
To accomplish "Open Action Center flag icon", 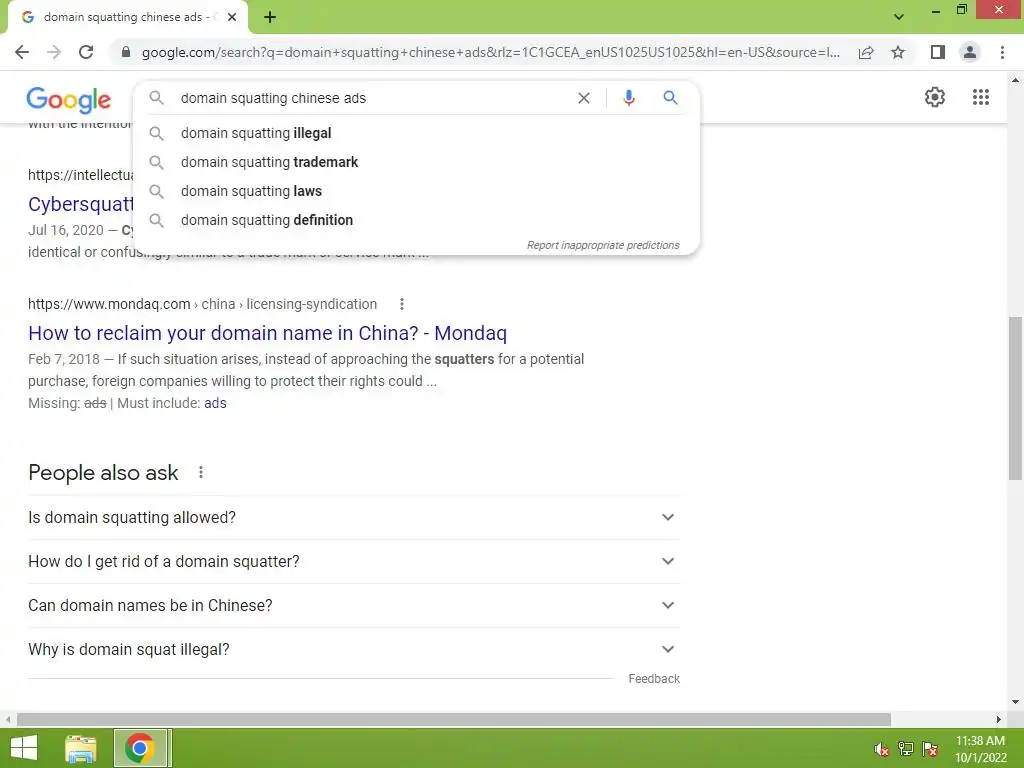I will click(x=930, y=749).
